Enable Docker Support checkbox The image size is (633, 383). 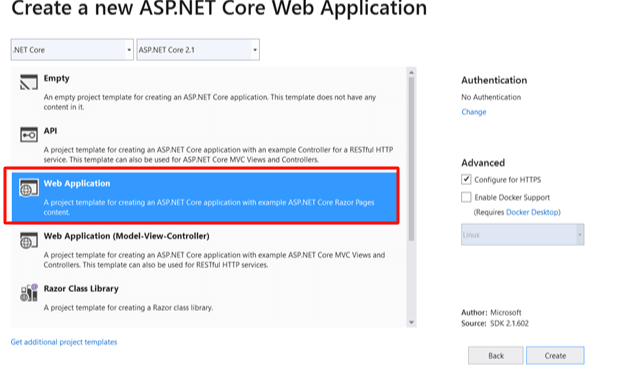pos(466,197)
